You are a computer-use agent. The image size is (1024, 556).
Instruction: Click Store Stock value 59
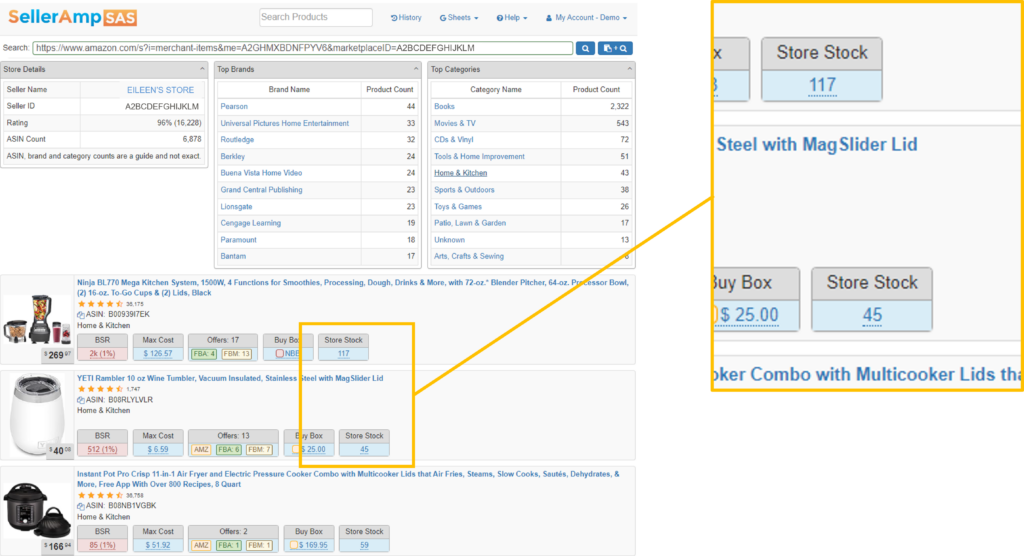(364, 546)
